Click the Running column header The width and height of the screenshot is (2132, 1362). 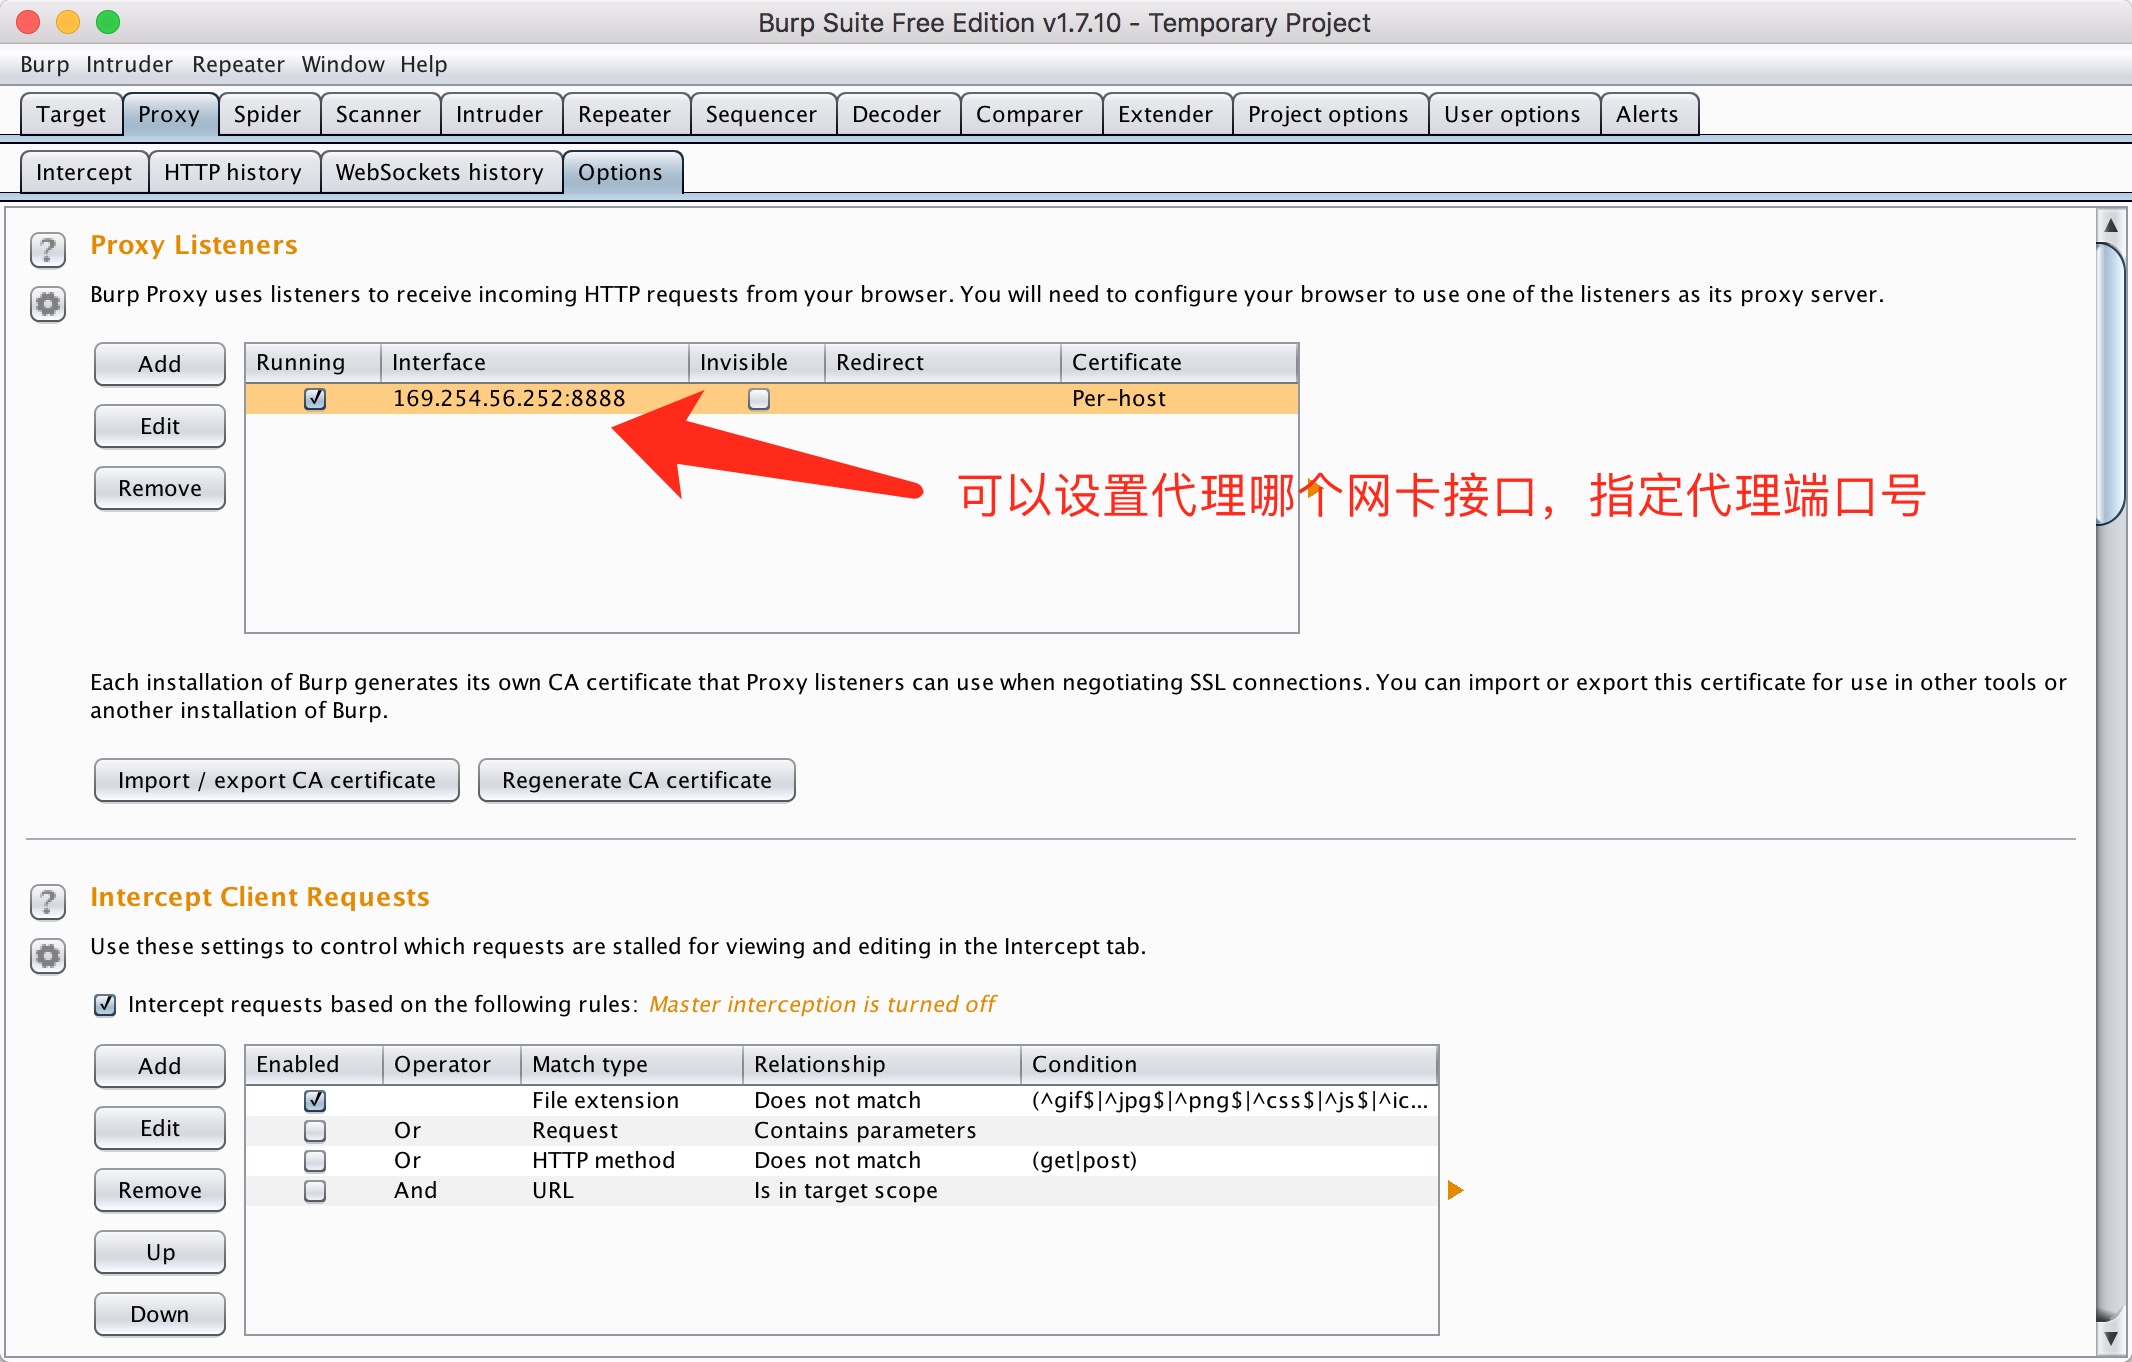pyautogui.click(x=313, y=363)
